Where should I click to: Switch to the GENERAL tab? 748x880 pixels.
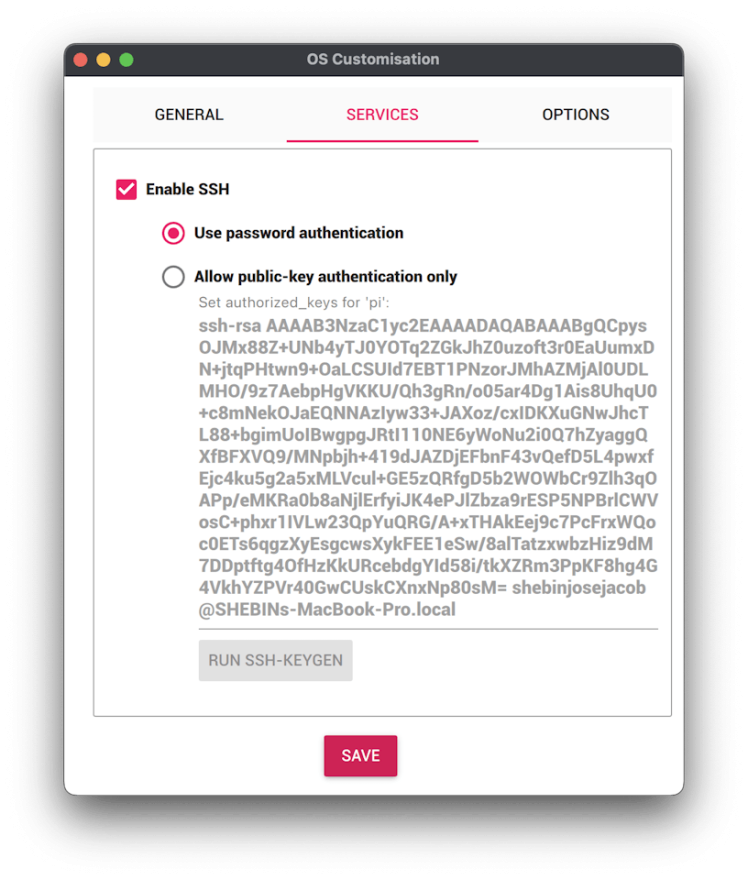(189, 115)
